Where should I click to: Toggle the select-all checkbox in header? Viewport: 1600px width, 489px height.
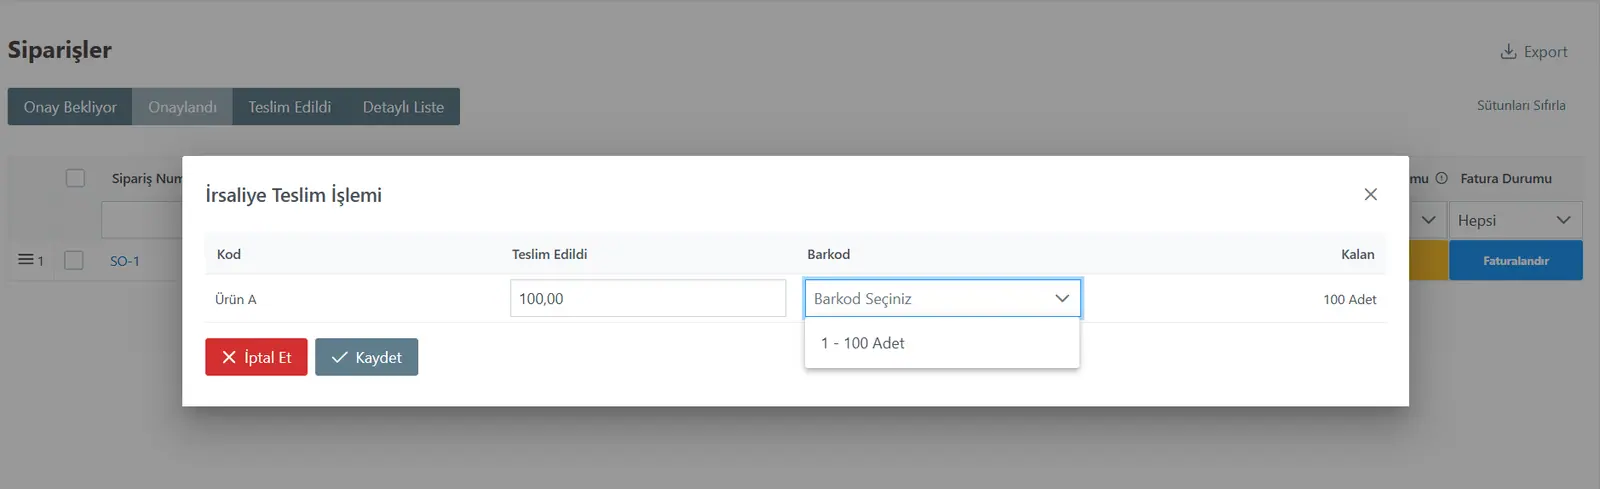[75, 178]
